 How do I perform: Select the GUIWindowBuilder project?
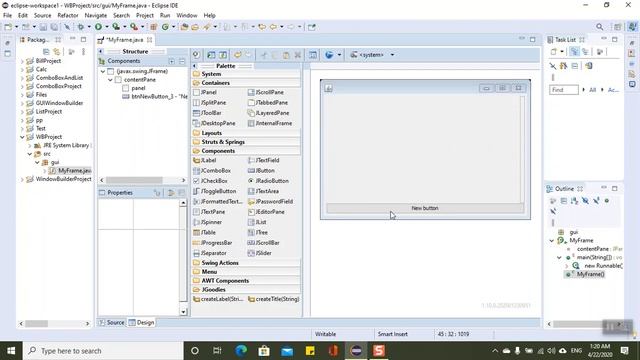coord(55,103)
